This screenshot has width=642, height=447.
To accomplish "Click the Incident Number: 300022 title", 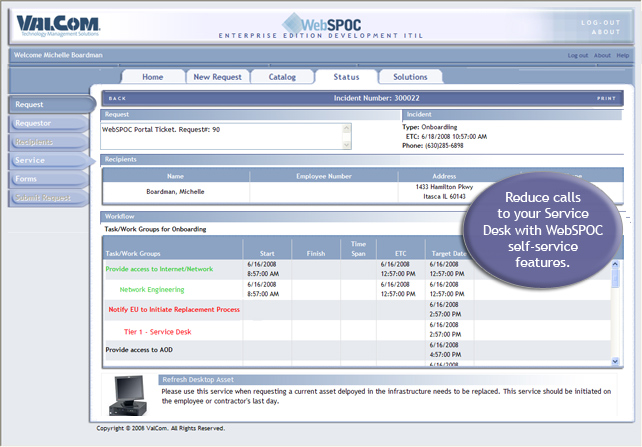I will tap(376, 98).
